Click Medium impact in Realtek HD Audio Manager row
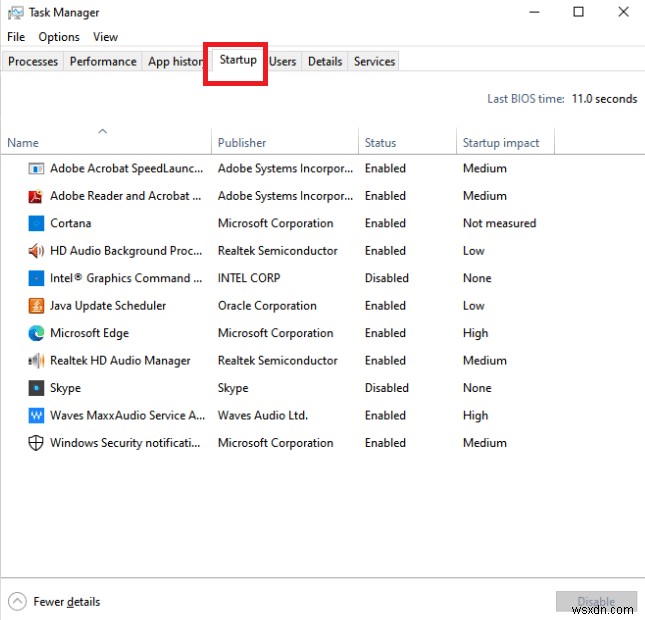Viewport: 645px width, 620px height. pos(485,361)
